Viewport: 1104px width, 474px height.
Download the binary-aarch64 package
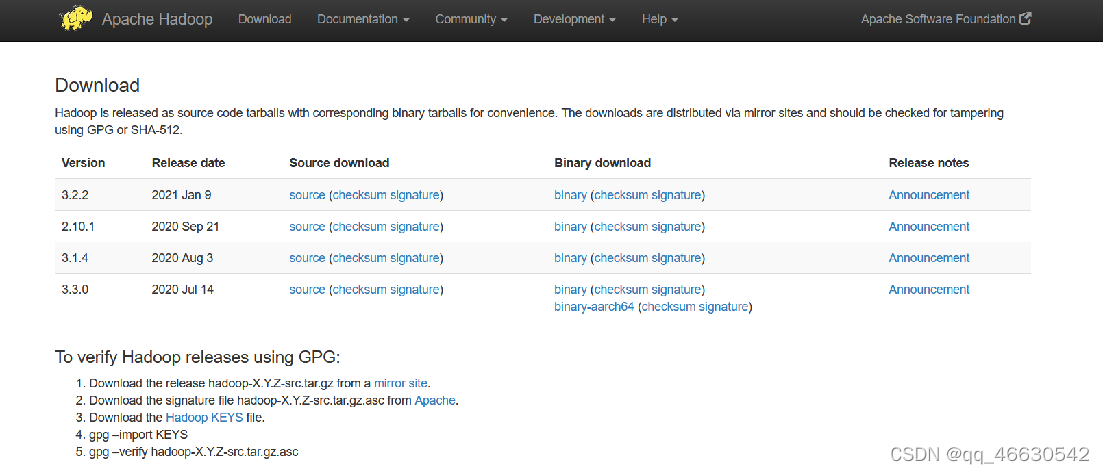tap(594, 307)
